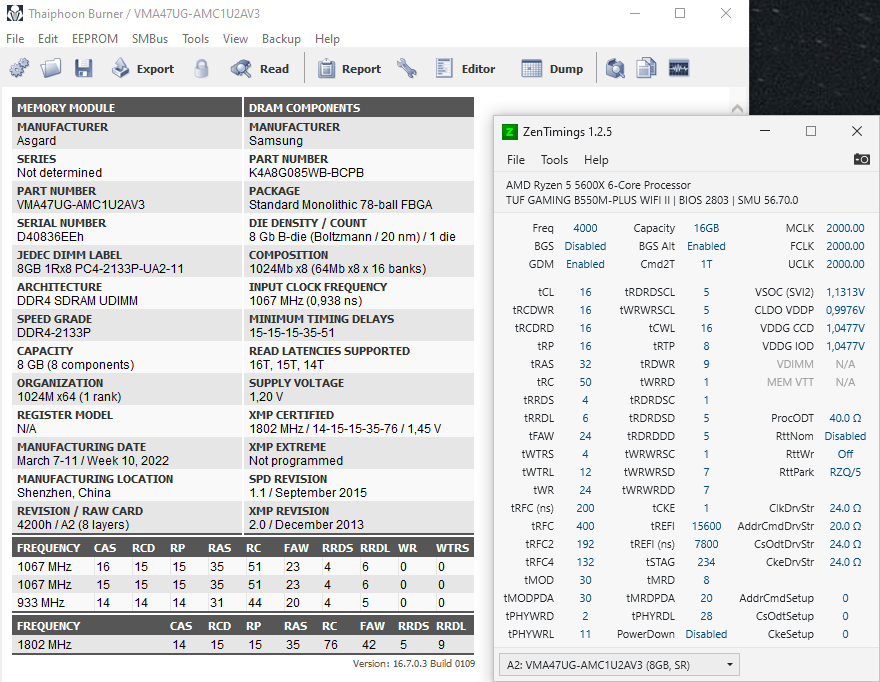
Task: Click the JEDEC DIMM label value
Action: pos(100,269)
